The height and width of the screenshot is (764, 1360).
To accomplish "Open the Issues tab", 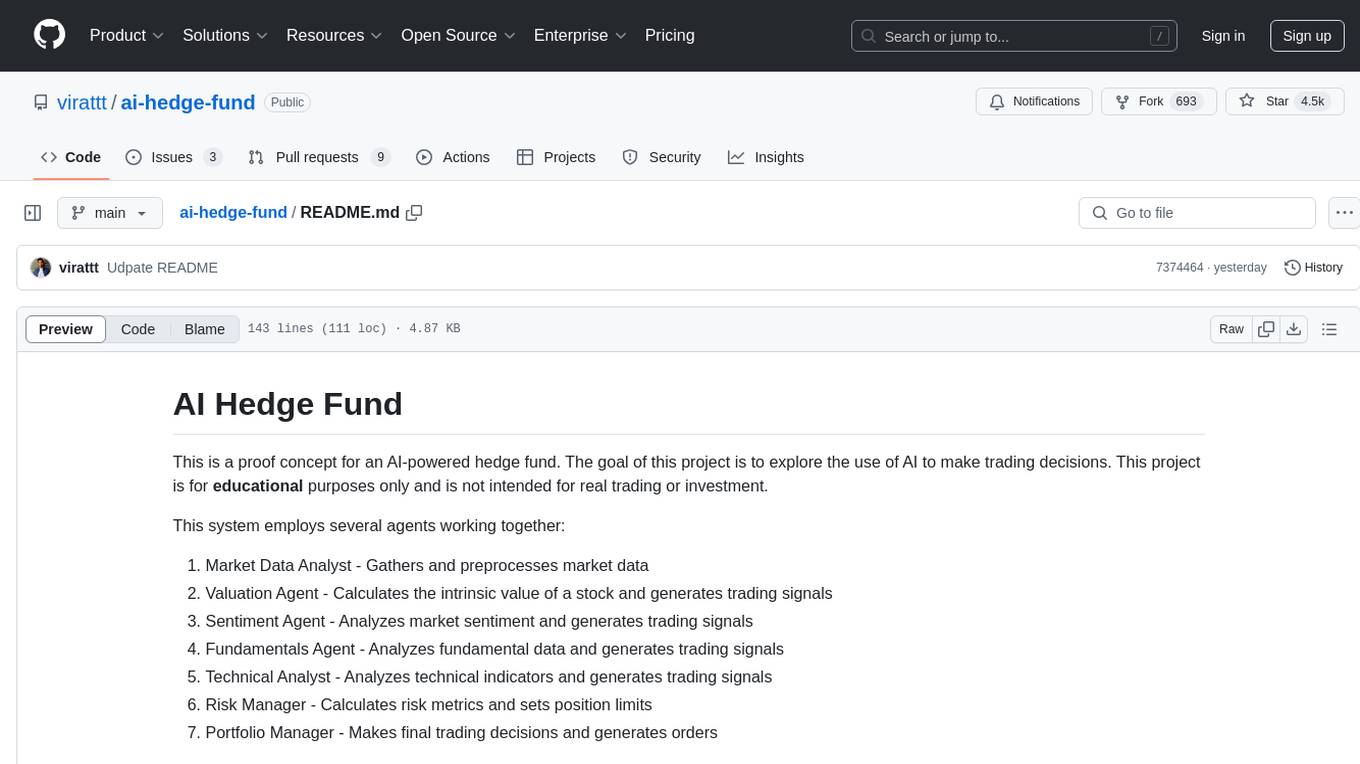I will coord(173,157).
